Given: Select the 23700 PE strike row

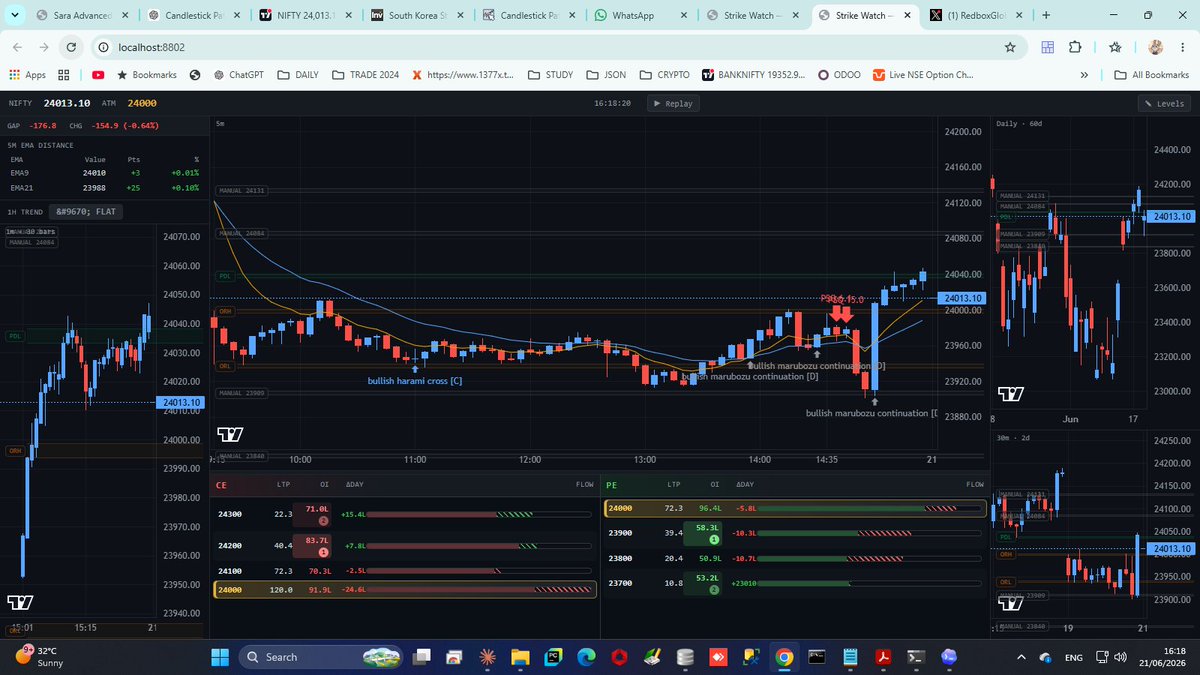Looking at the screenshot, I should pos(796,582).
